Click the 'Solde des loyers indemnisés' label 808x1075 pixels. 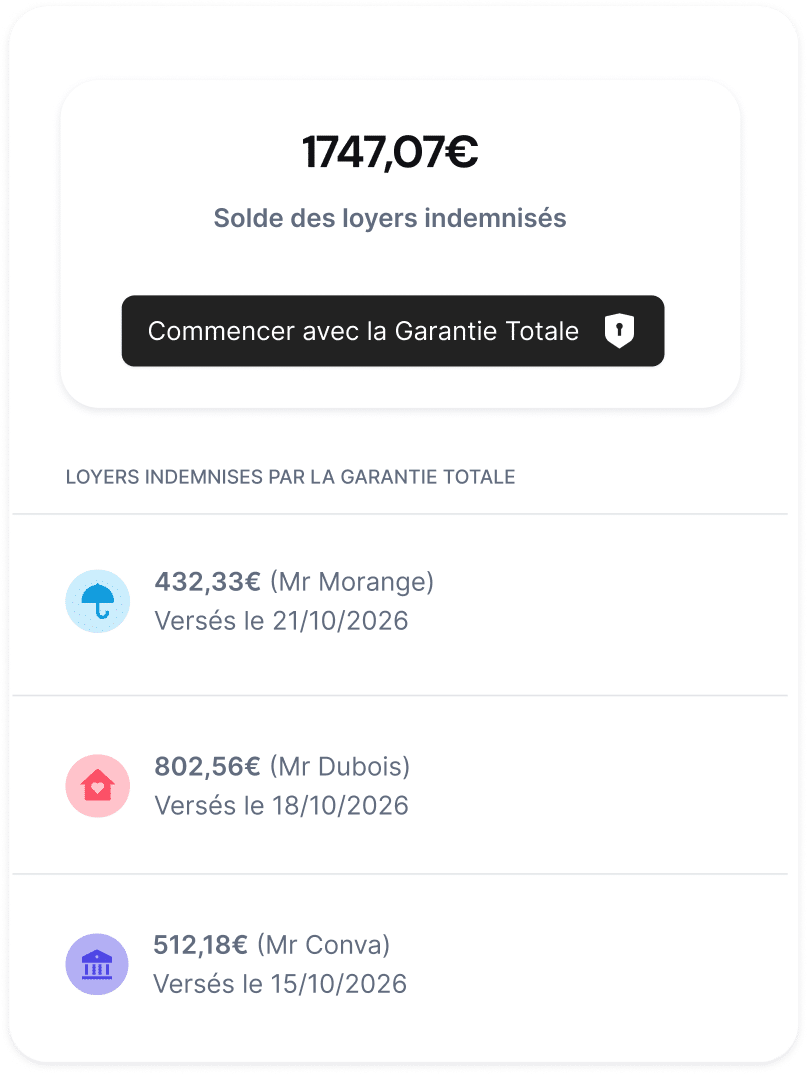tap(390, 218)
